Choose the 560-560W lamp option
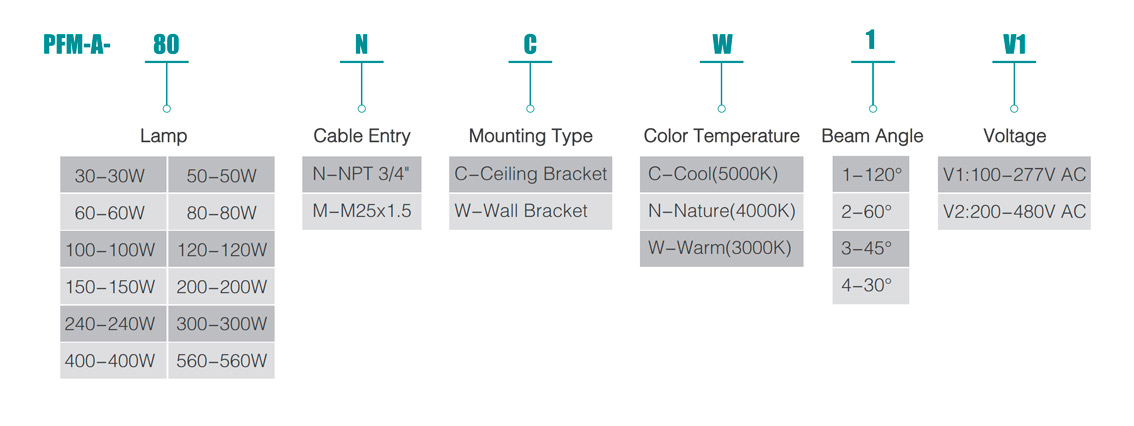The width and height of the screenshot is (1134, 426). tap(222, 361)
